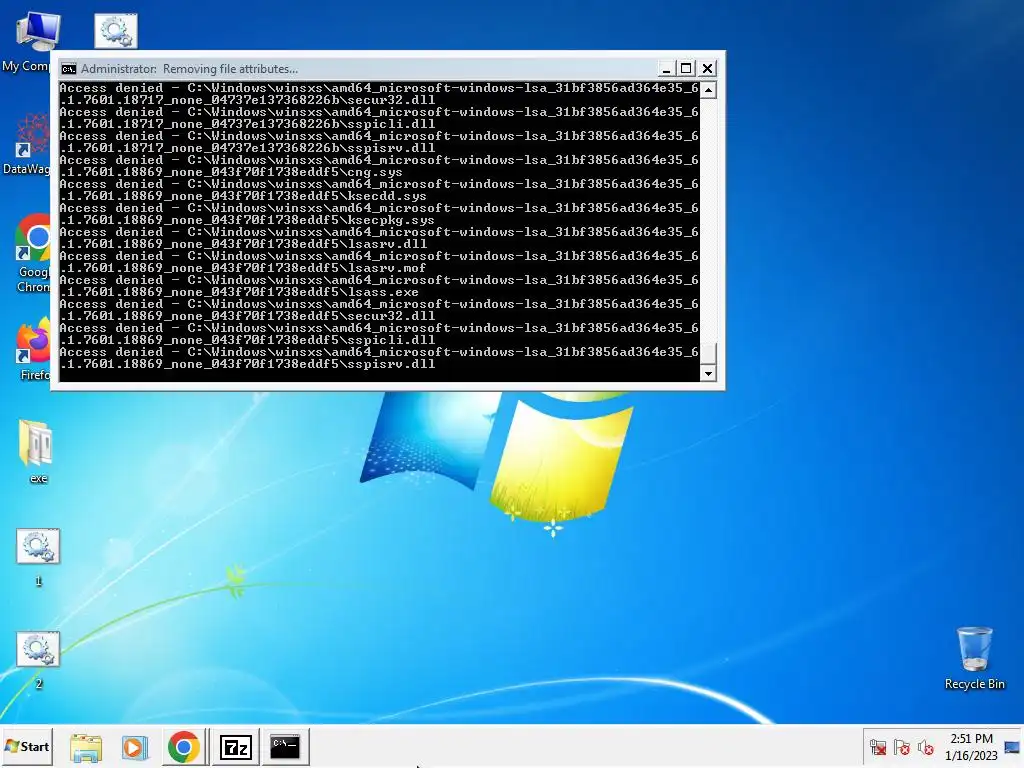The height and width of the screenshot is (768, 1024).
Task: Open the Recycle Bin
Action: [974, 658]
